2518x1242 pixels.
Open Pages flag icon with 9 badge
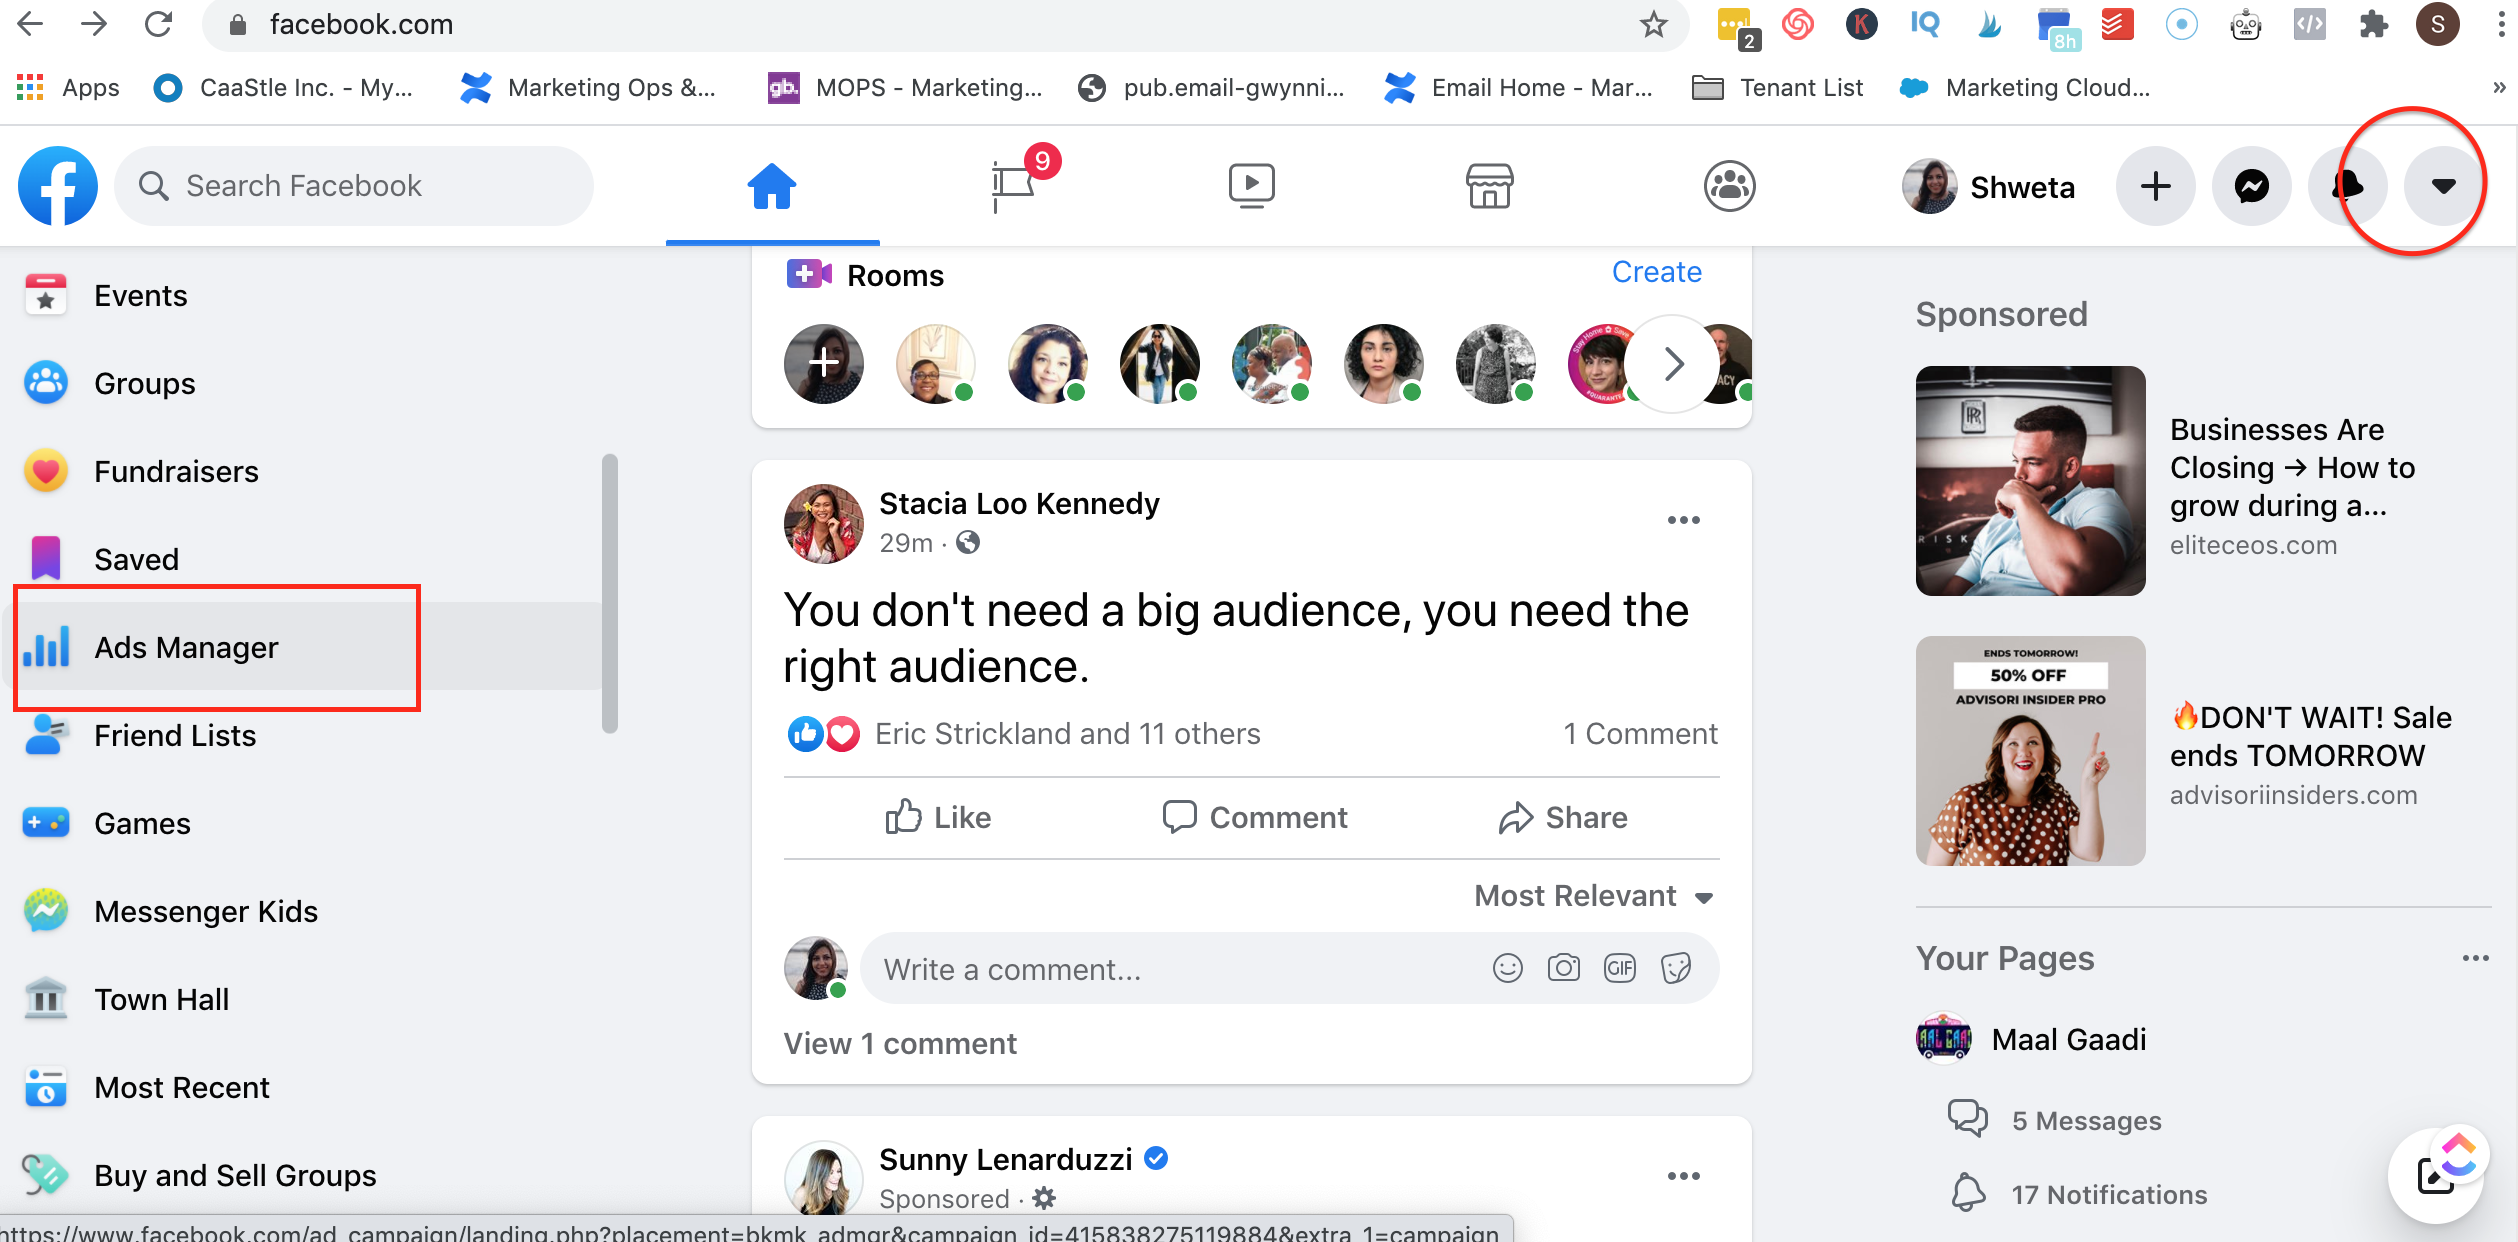coord(1014,185)
